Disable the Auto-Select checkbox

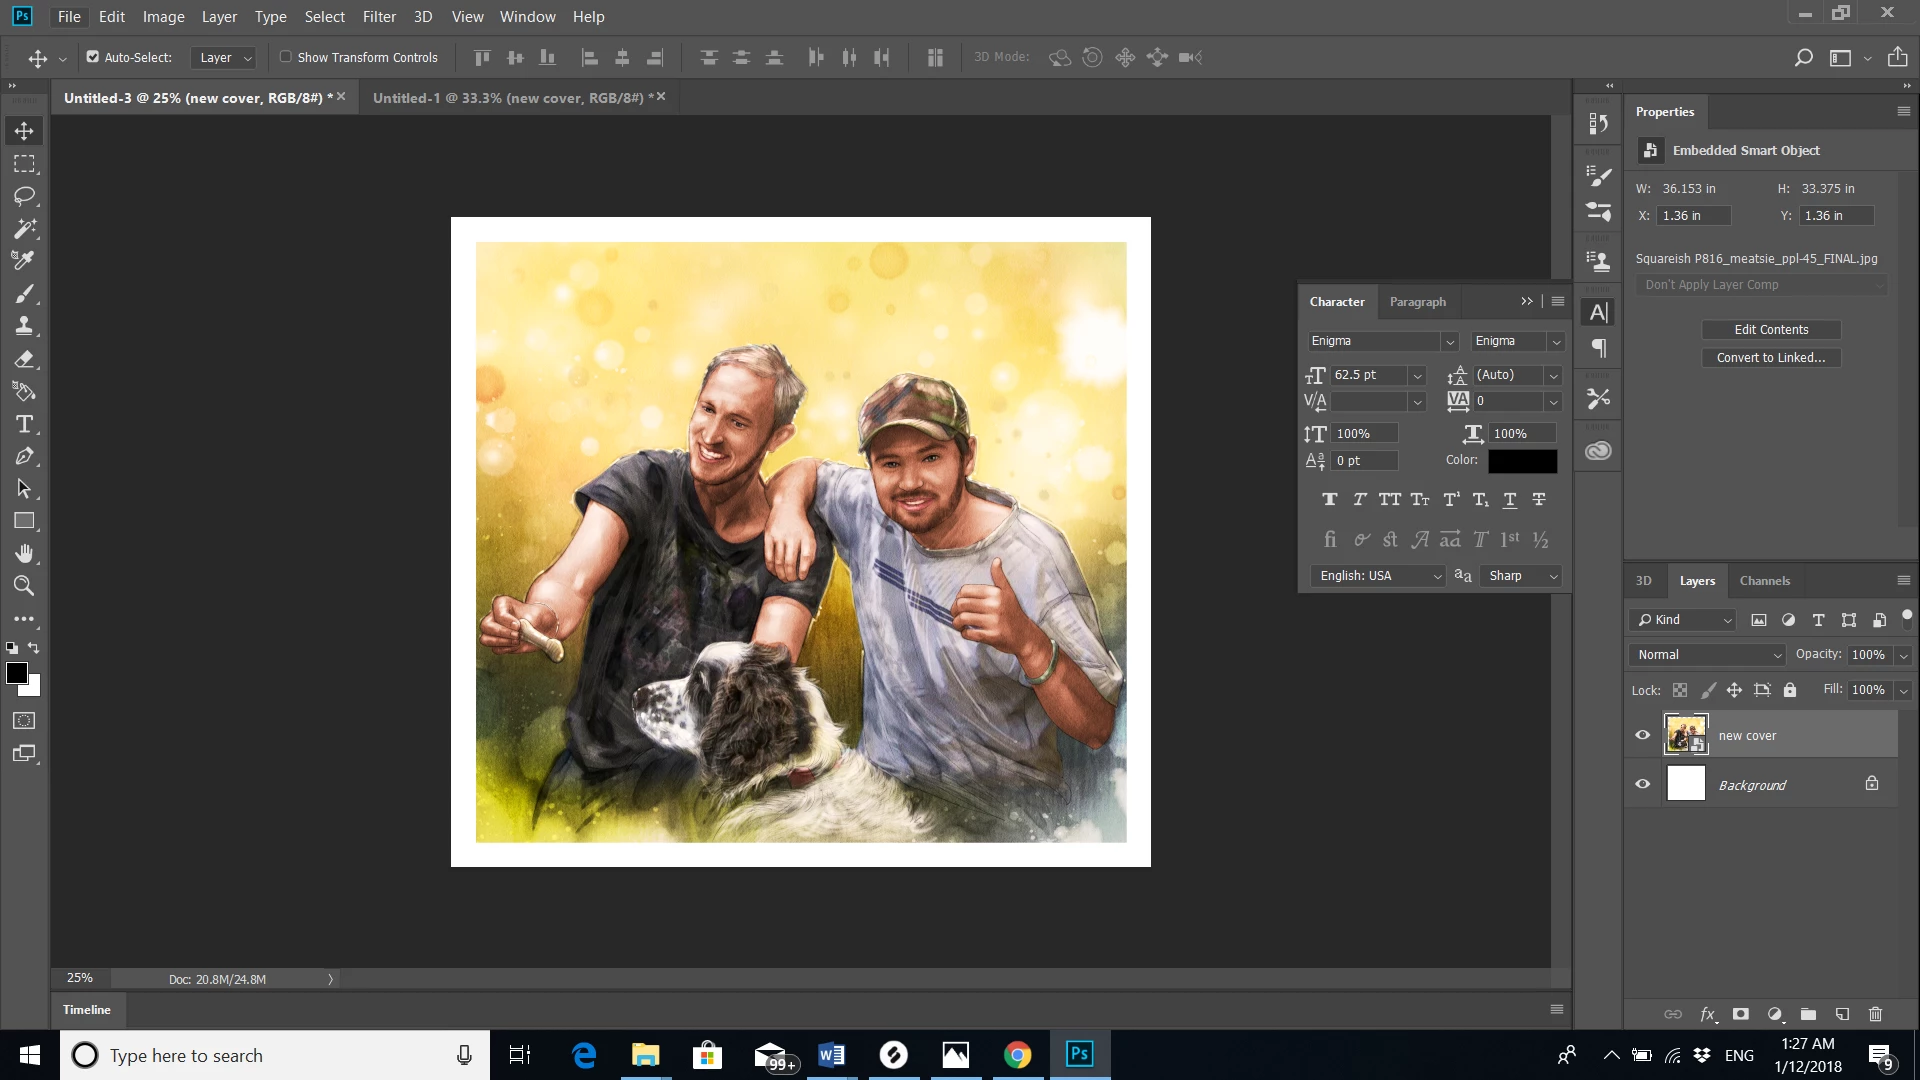(x=93, y=57)
